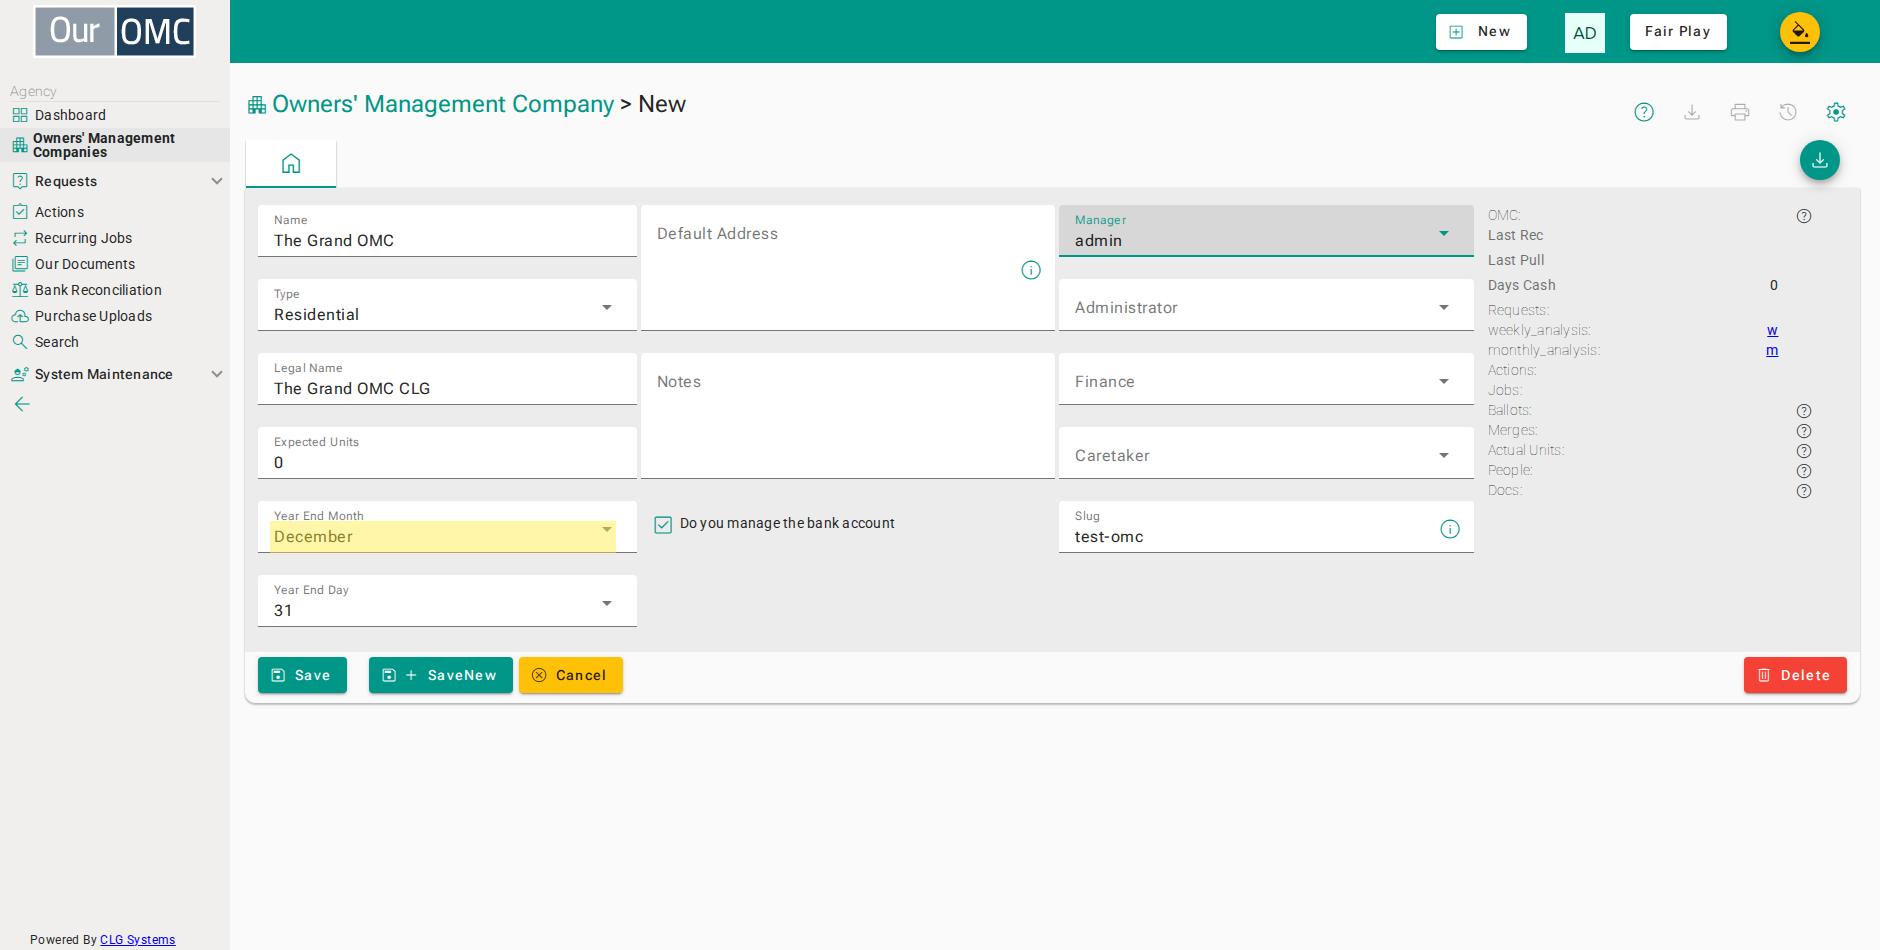Screen dimensions: 1880x950
Task: Open the Year End Day dropdown
Action: point(447,601)
